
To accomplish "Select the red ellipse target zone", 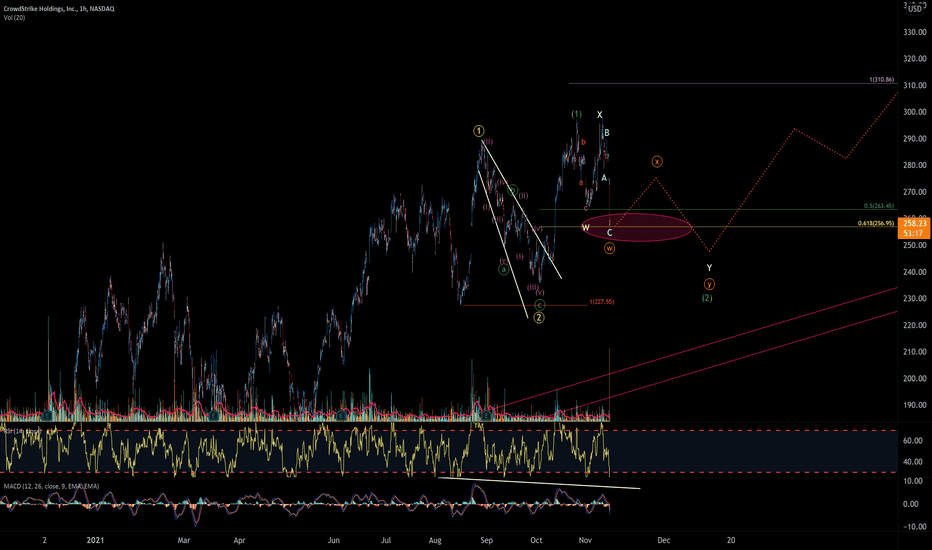I will 637,227.
